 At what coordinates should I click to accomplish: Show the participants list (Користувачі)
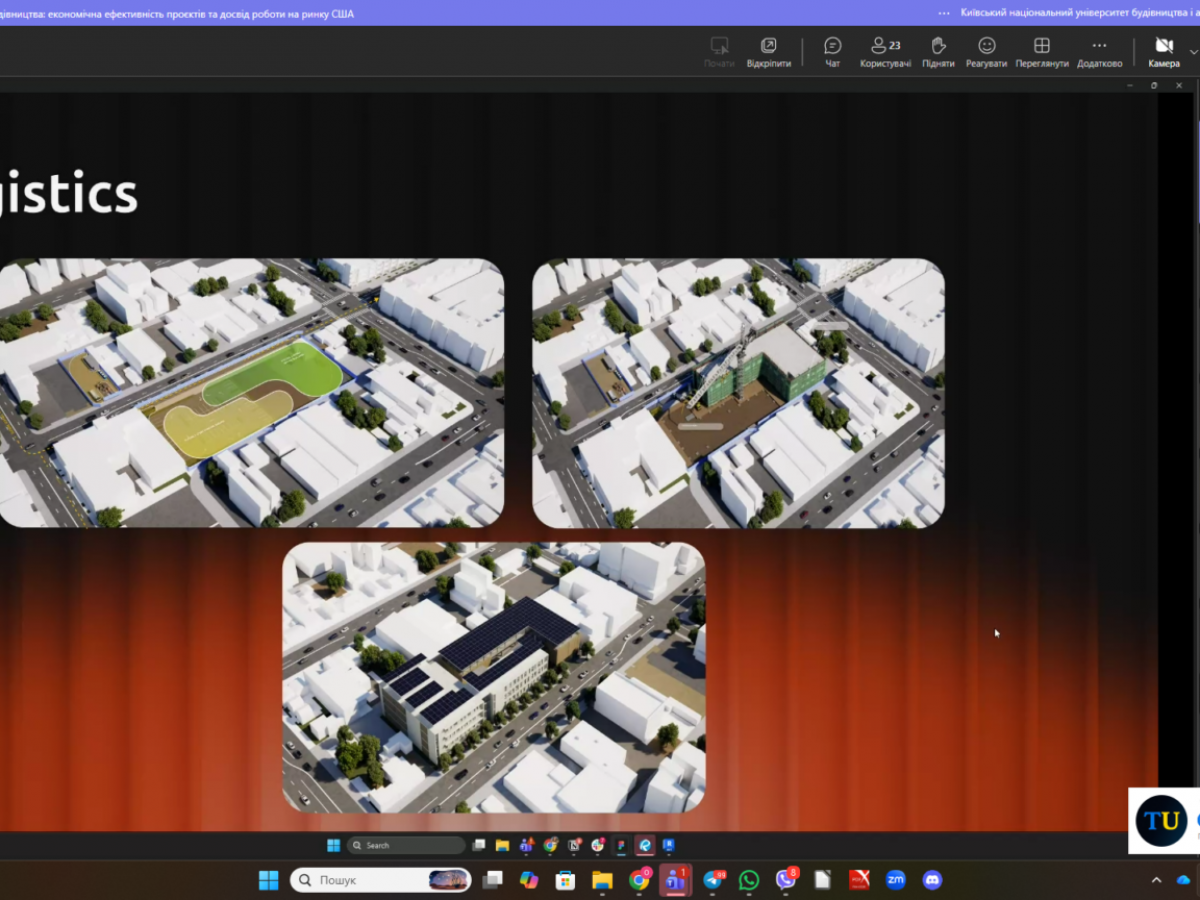[885, 52]
